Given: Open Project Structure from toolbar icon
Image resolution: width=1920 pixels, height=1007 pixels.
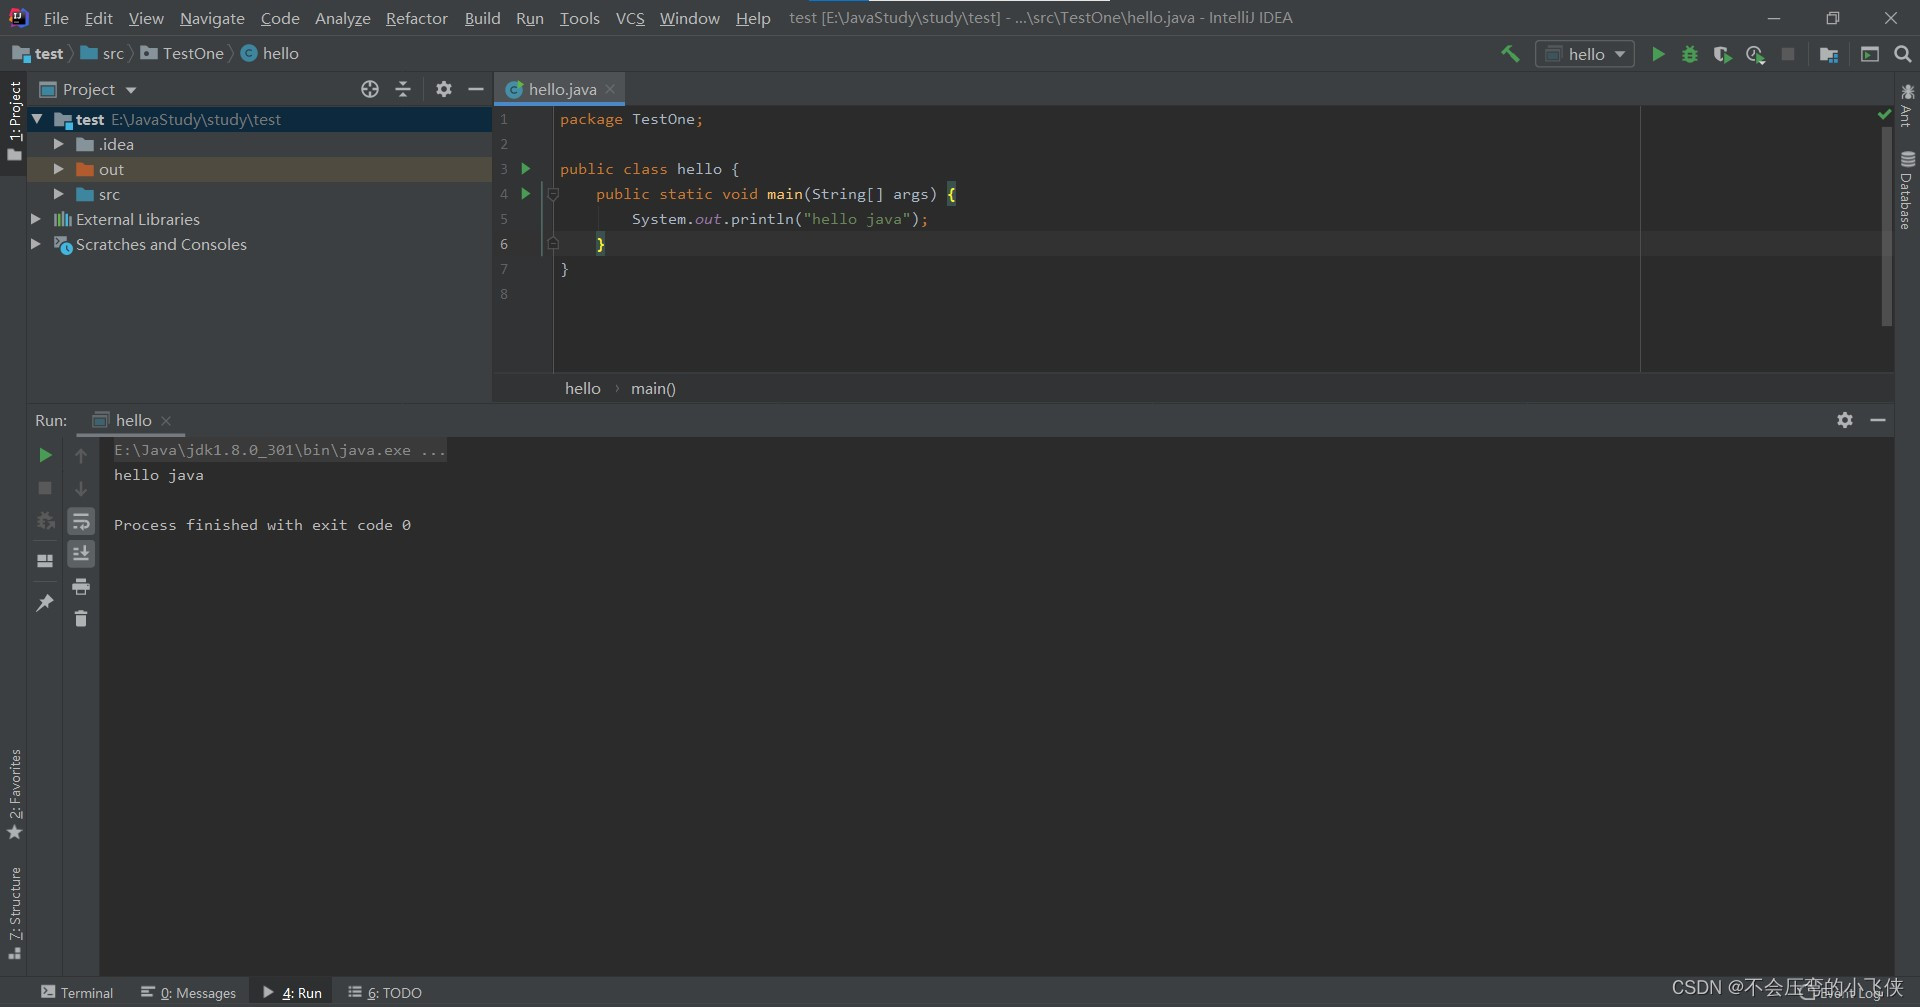Looking at the screenshot, I should point(1829,54).
